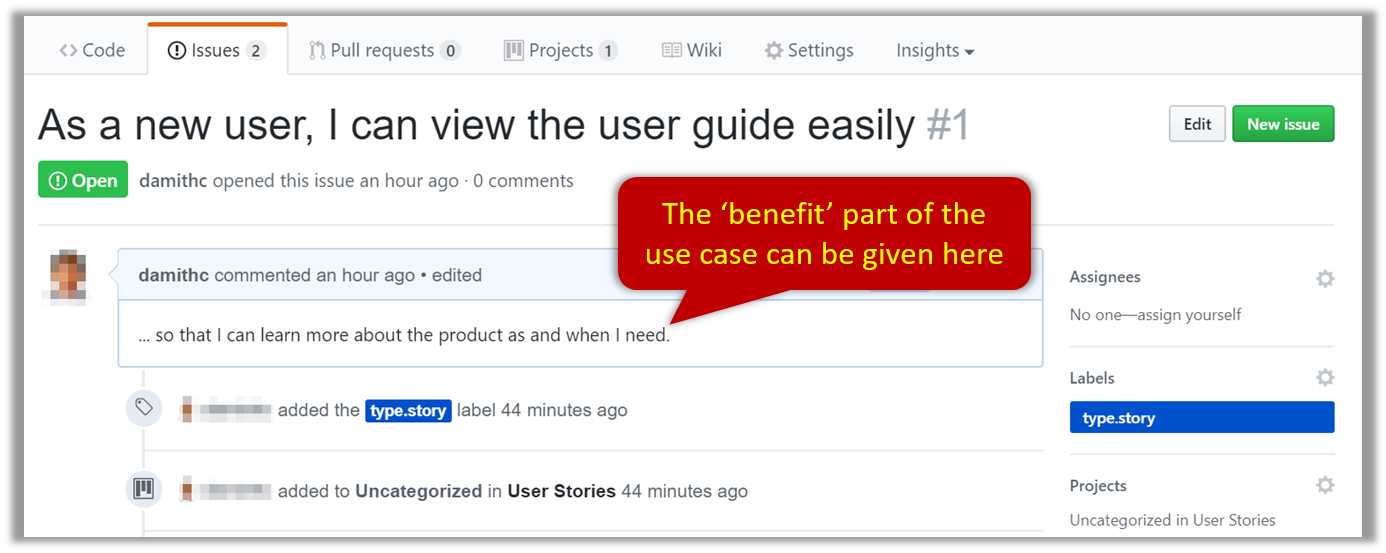1386x553 pixels.
Task: Click the Labels gear icon
Action: [x=1324, y=378]
